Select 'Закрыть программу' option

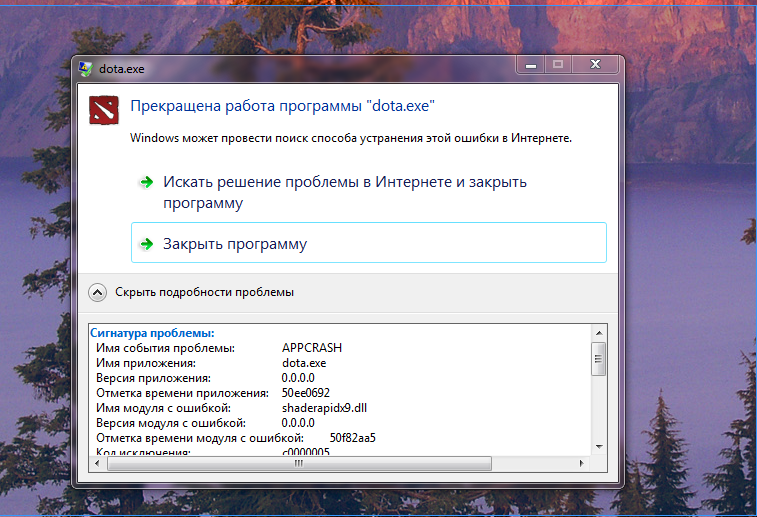tap(369, 243)
